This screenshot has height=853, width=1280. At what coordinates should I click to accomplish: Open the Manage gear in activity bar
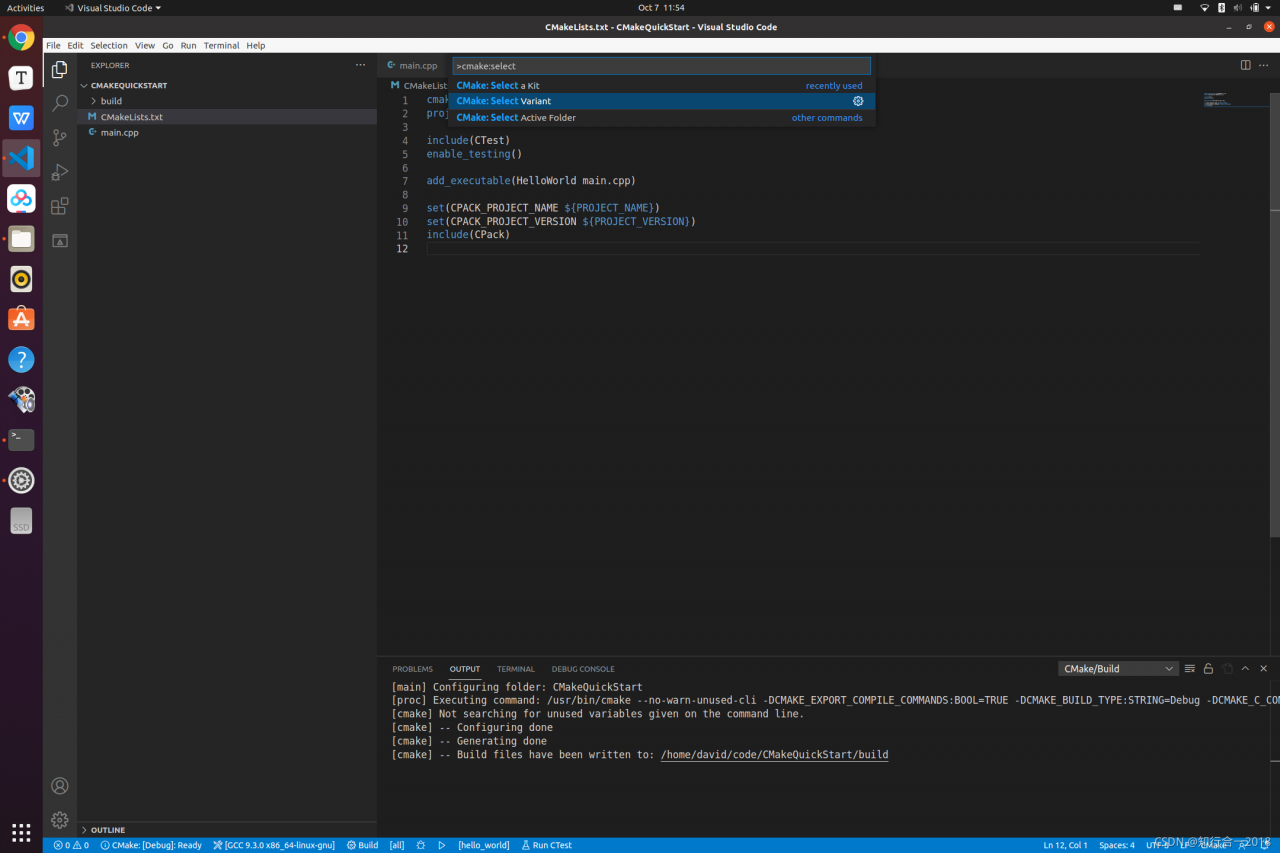pos(60,820)
